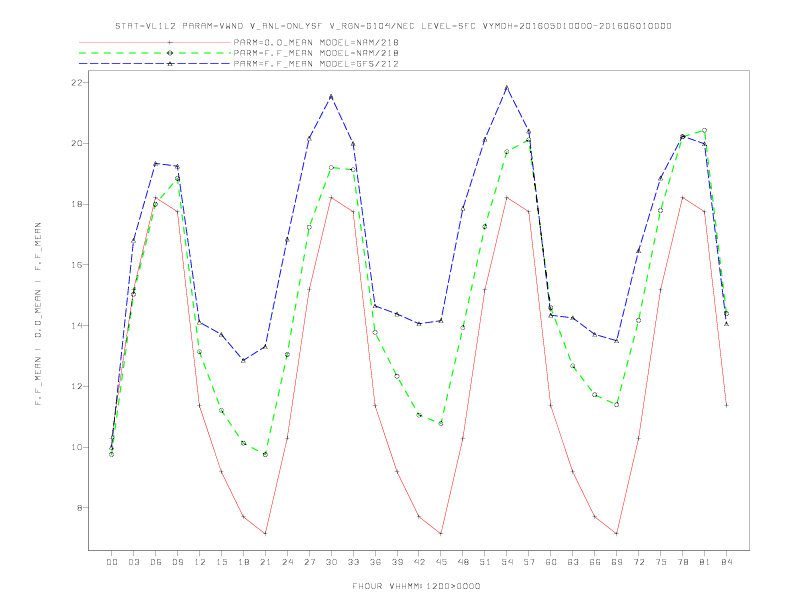Click y-axis tick value 14
This screenshot has width=792, height=612.
pyautogui.click(x=77, y=326)
